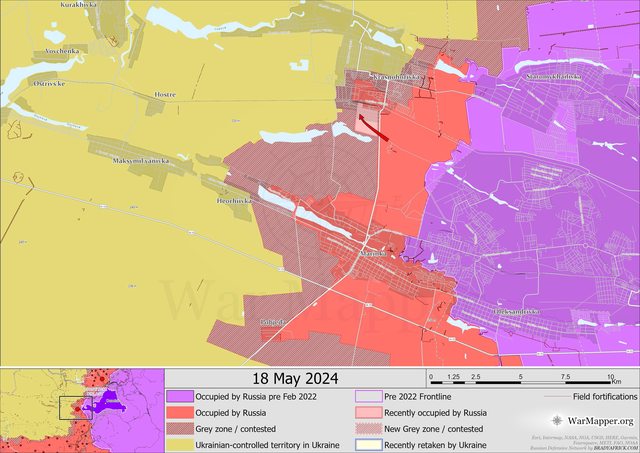Click the Field fortifications line symbol in legend

click(559, 397)
